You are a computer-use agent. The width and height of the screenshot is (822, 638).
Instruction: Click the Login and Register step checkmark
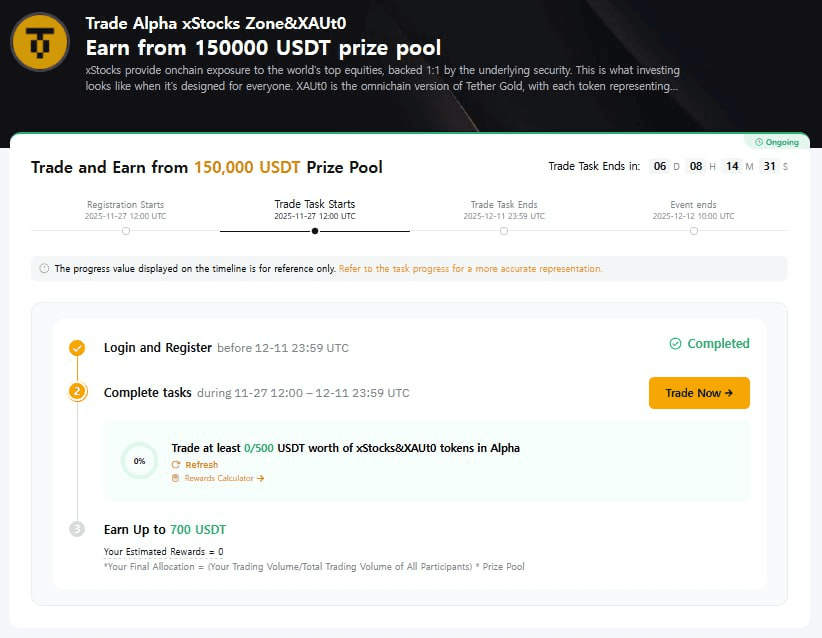[x=77, y=348]
